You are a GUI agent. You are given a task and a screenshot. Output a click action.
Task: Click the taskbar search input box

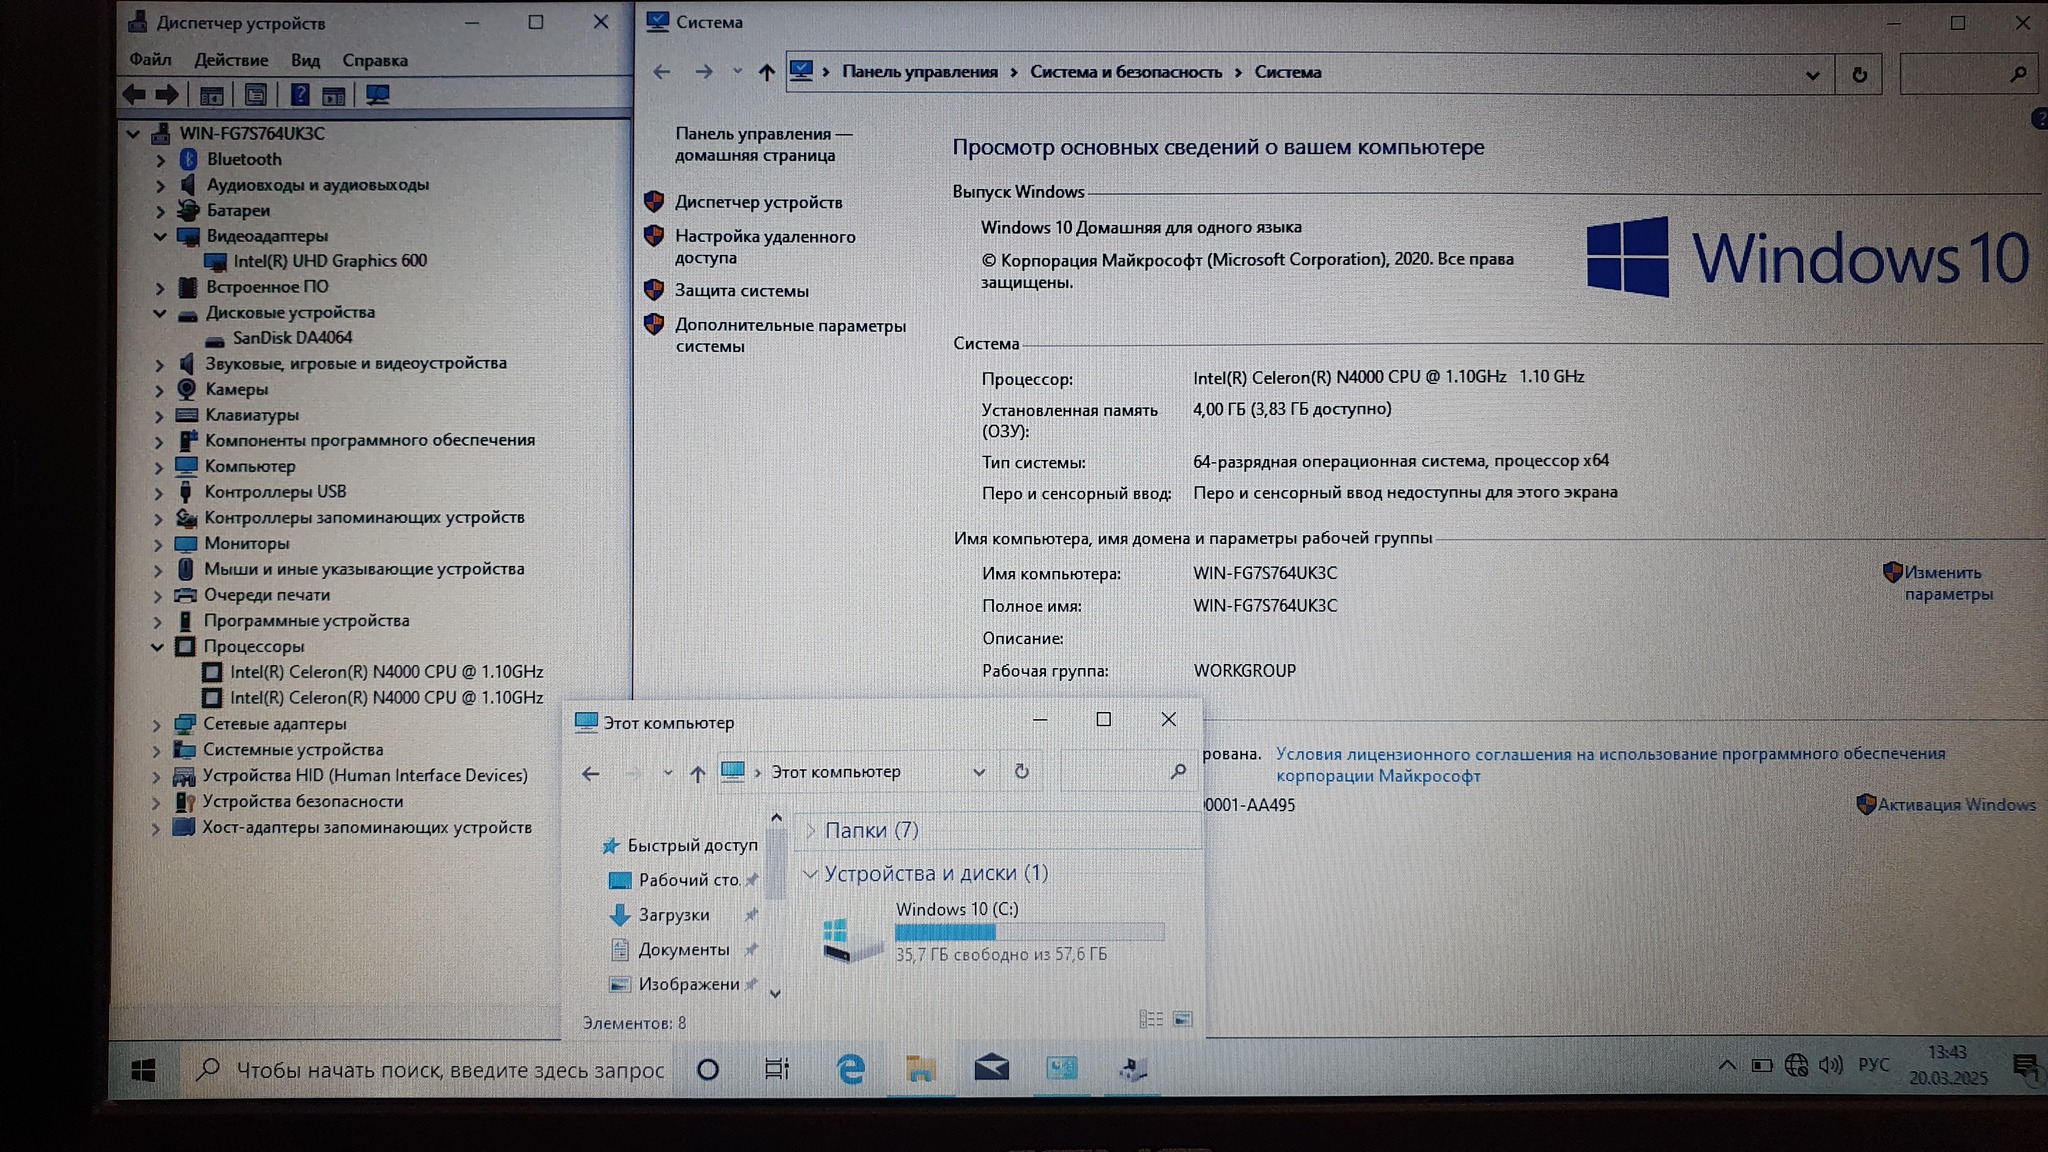pyautogui.click(x=450, y=1070)
